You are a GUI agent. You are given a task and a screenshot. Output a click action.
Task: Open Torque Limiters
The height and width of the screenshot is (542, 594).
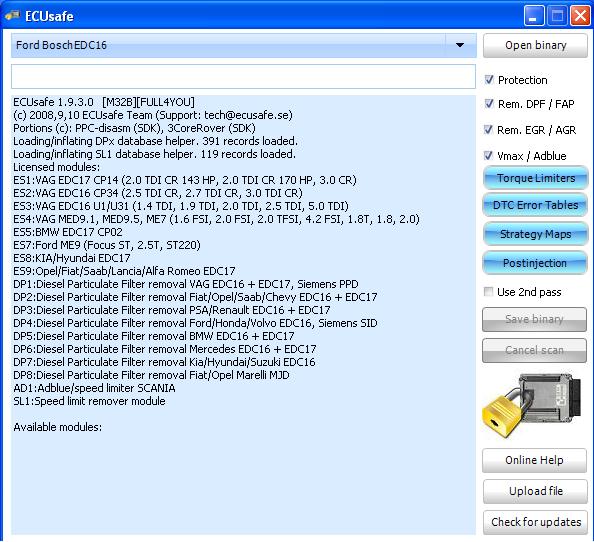tap(535, 178)
